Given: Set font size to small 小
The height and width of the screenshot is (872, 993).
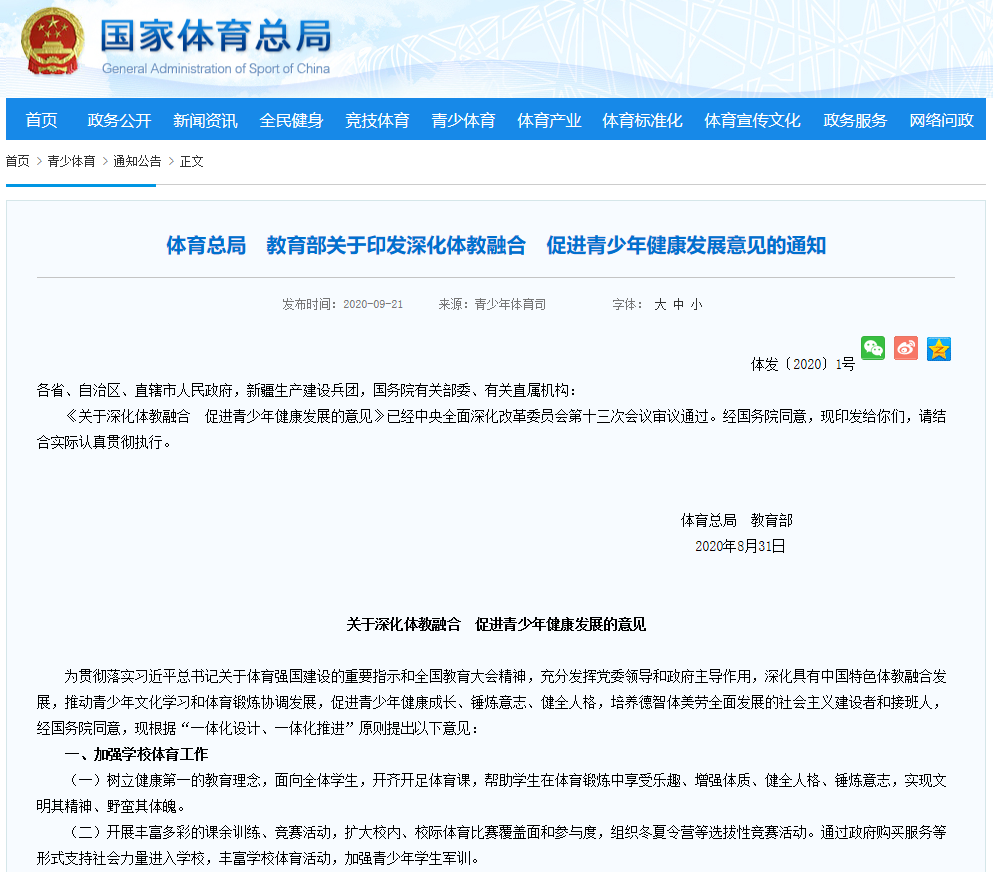Looking at the screenshot, I should 696,304.
